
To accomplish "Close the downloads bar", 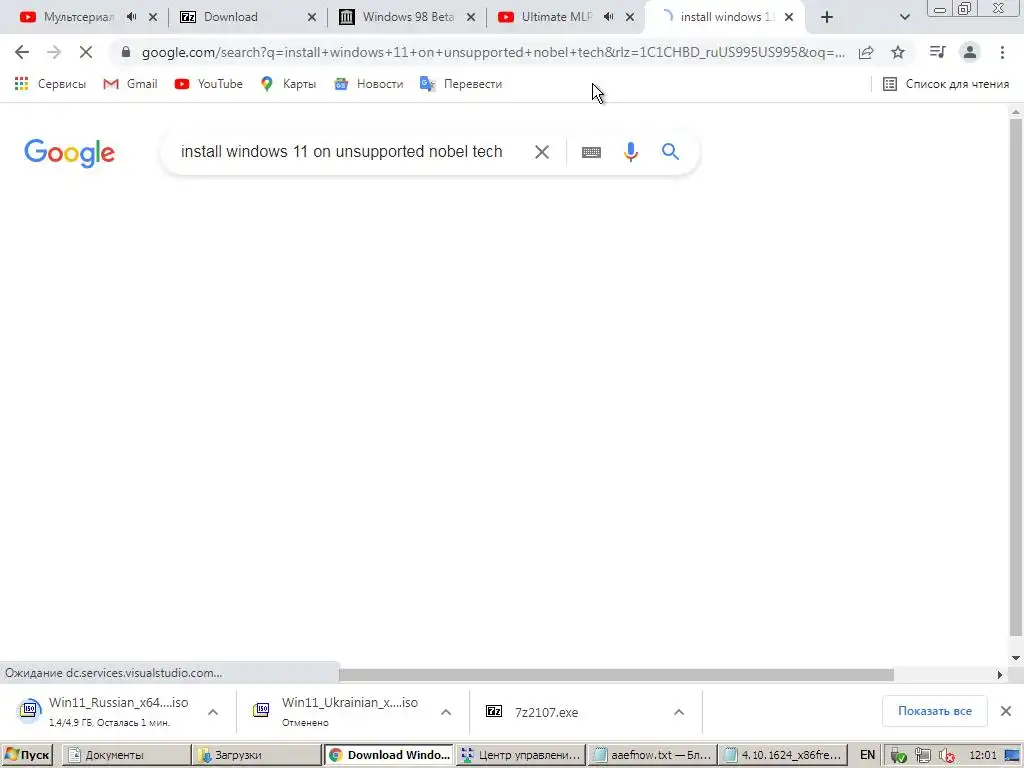I will tap(1006, 711).
